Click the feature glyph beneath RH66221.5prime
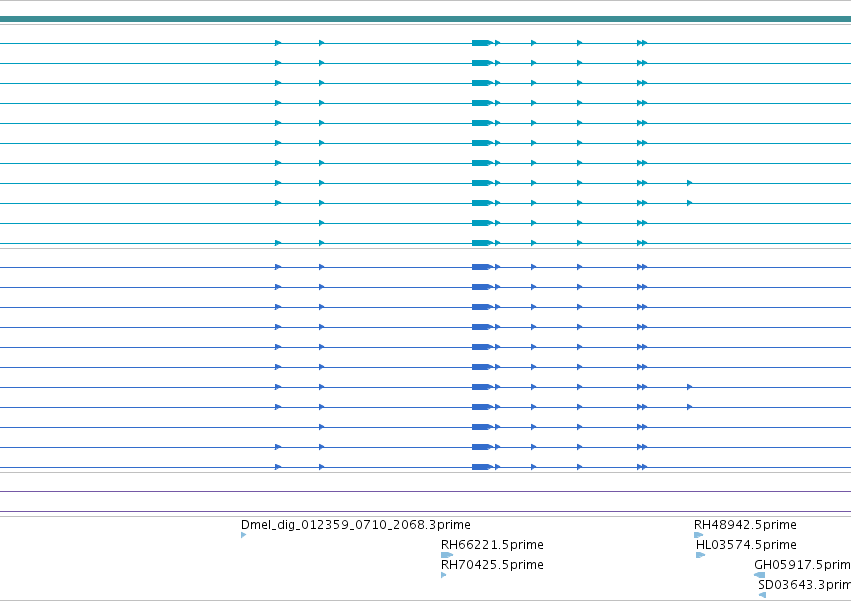The width and height of the screenshot is (851, 601). pos(447,555)
